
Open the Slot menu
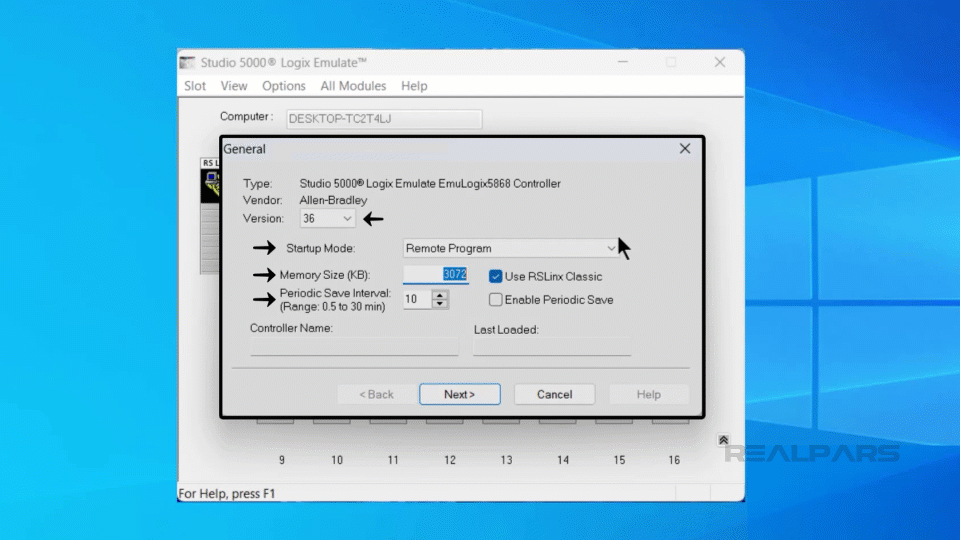[195, 86]
